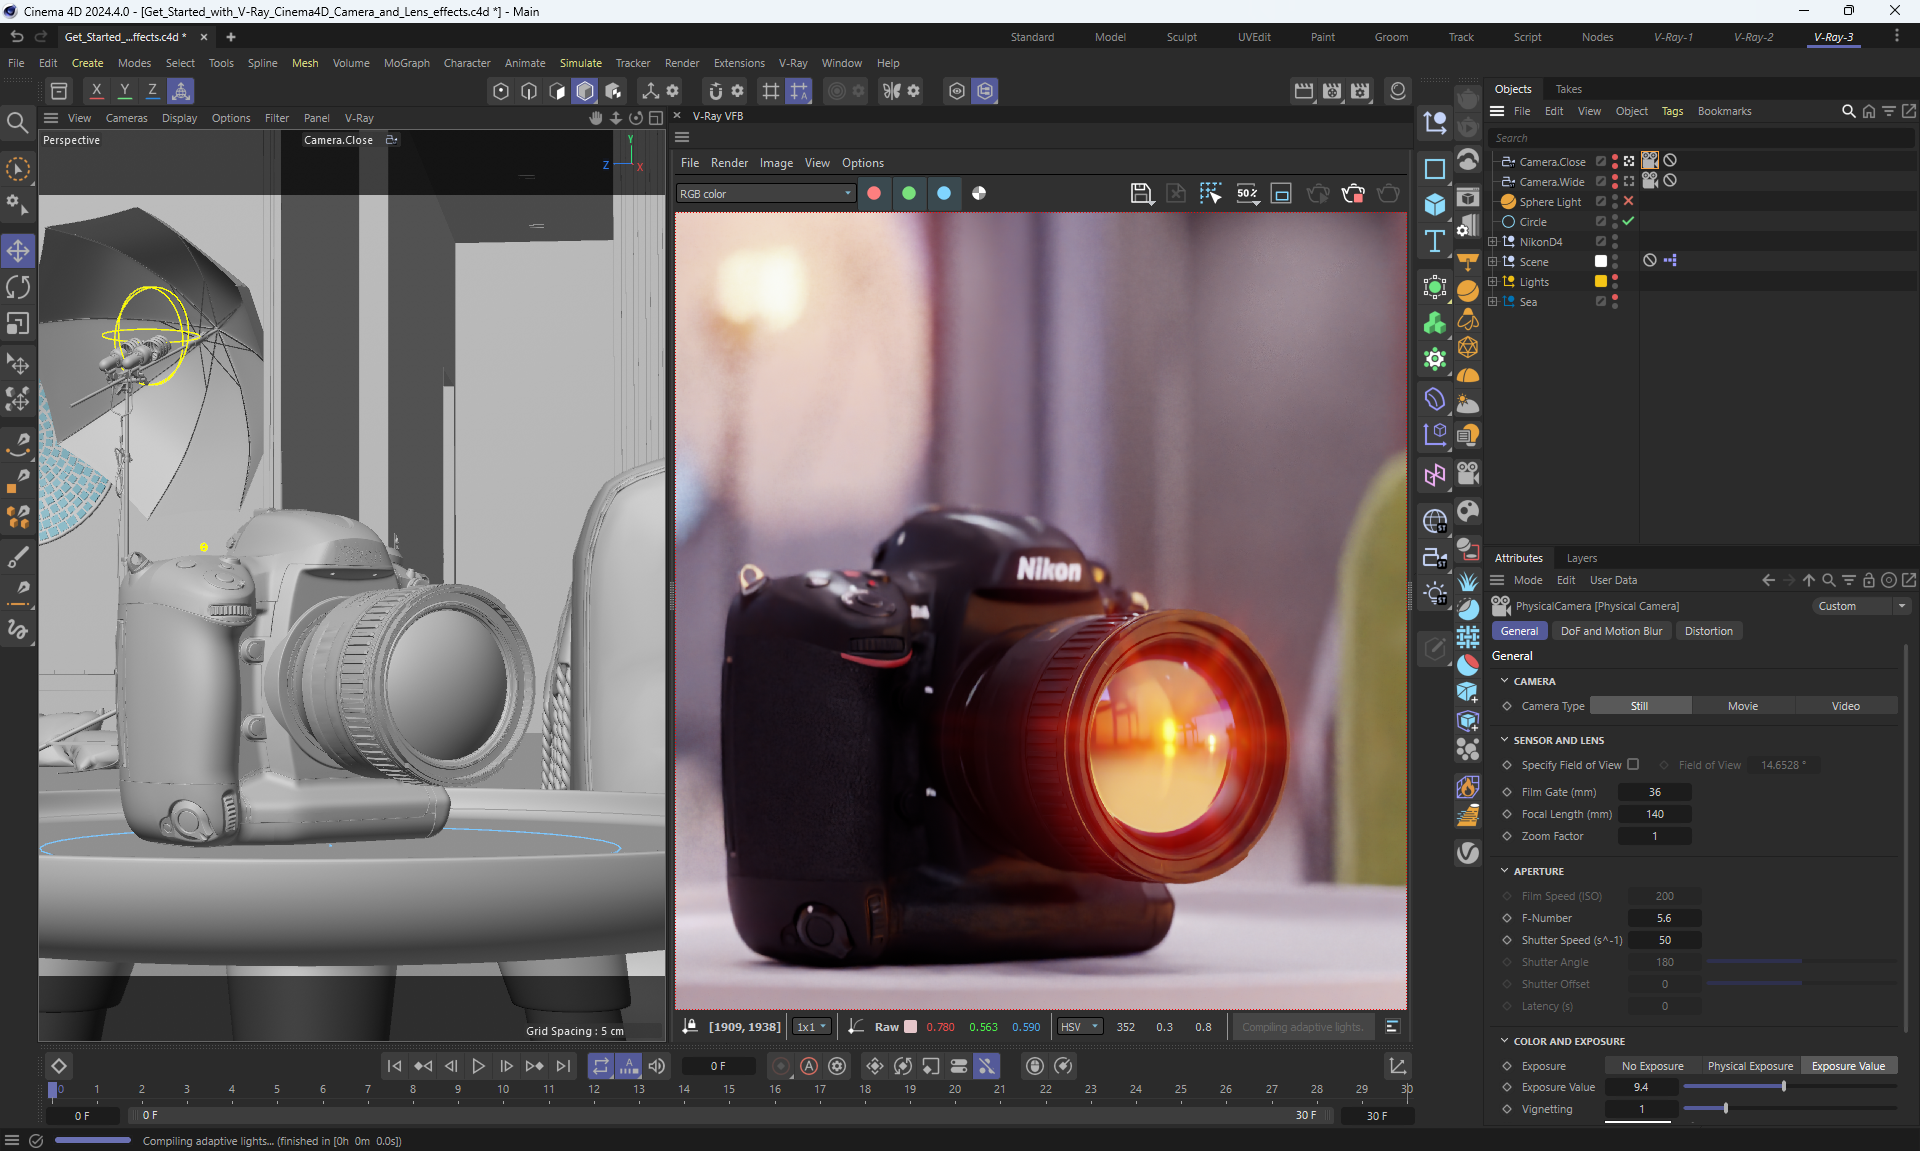Click the Save Image icon in VFB
Image resolution: width=1920 pixels, height=1151 pixels.
pyautogui.click(x=1140, y=193)
